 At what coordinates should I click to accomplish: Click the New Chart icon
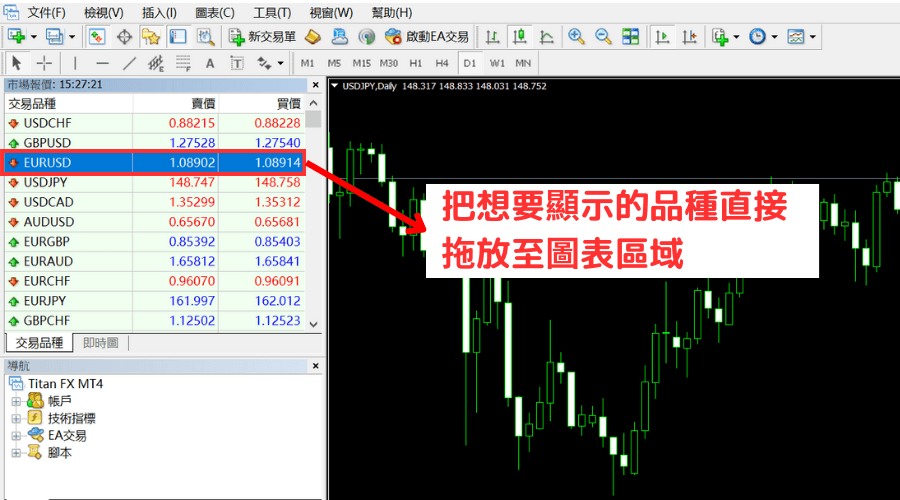point(16,37)
